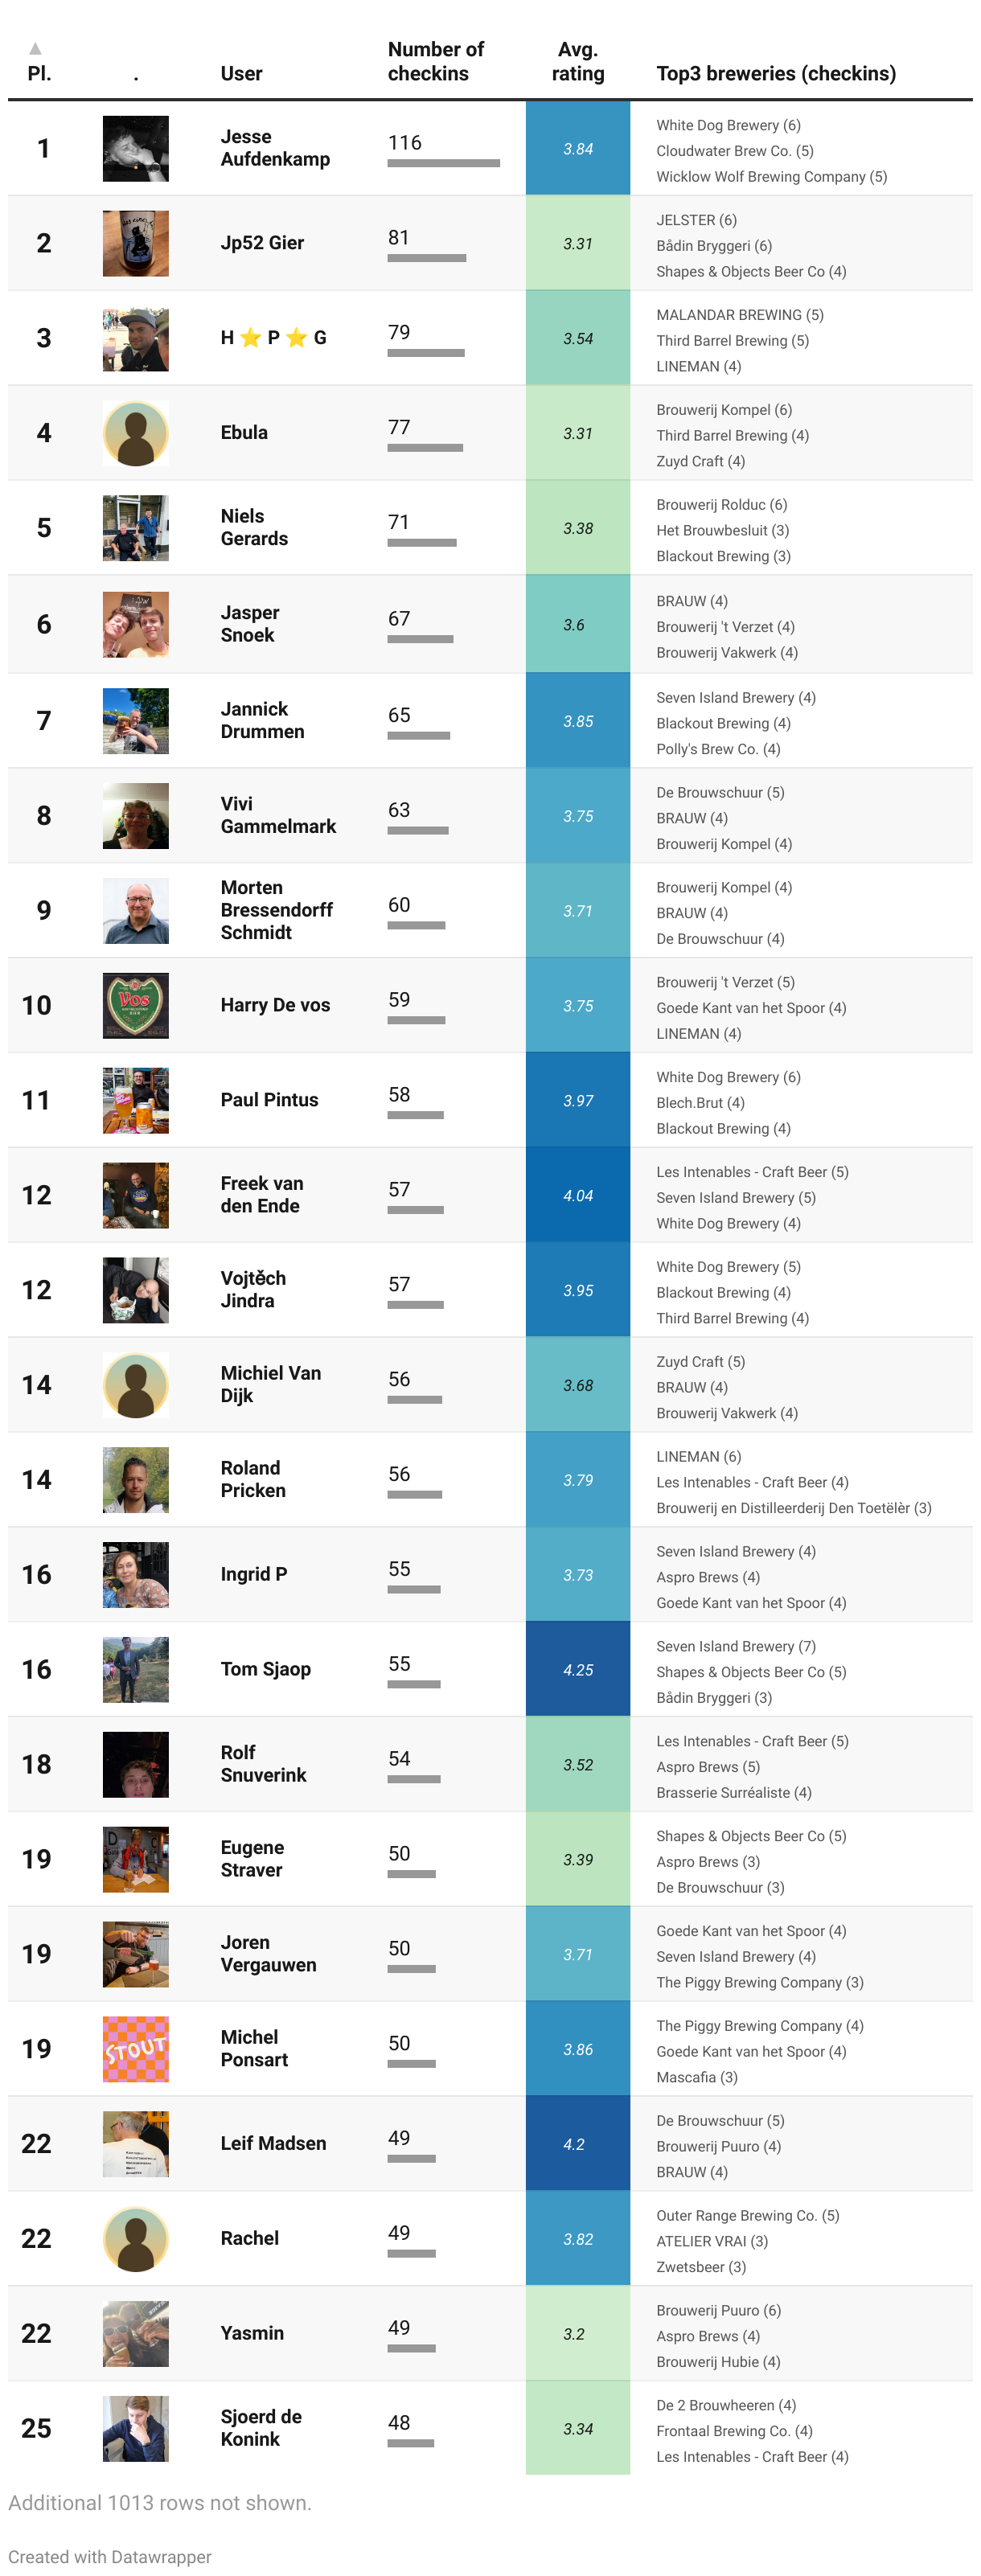Sort by the Avg. rating column header
Screen dimensions: 981x2576
pyautogui.click(x=577, y=61)
